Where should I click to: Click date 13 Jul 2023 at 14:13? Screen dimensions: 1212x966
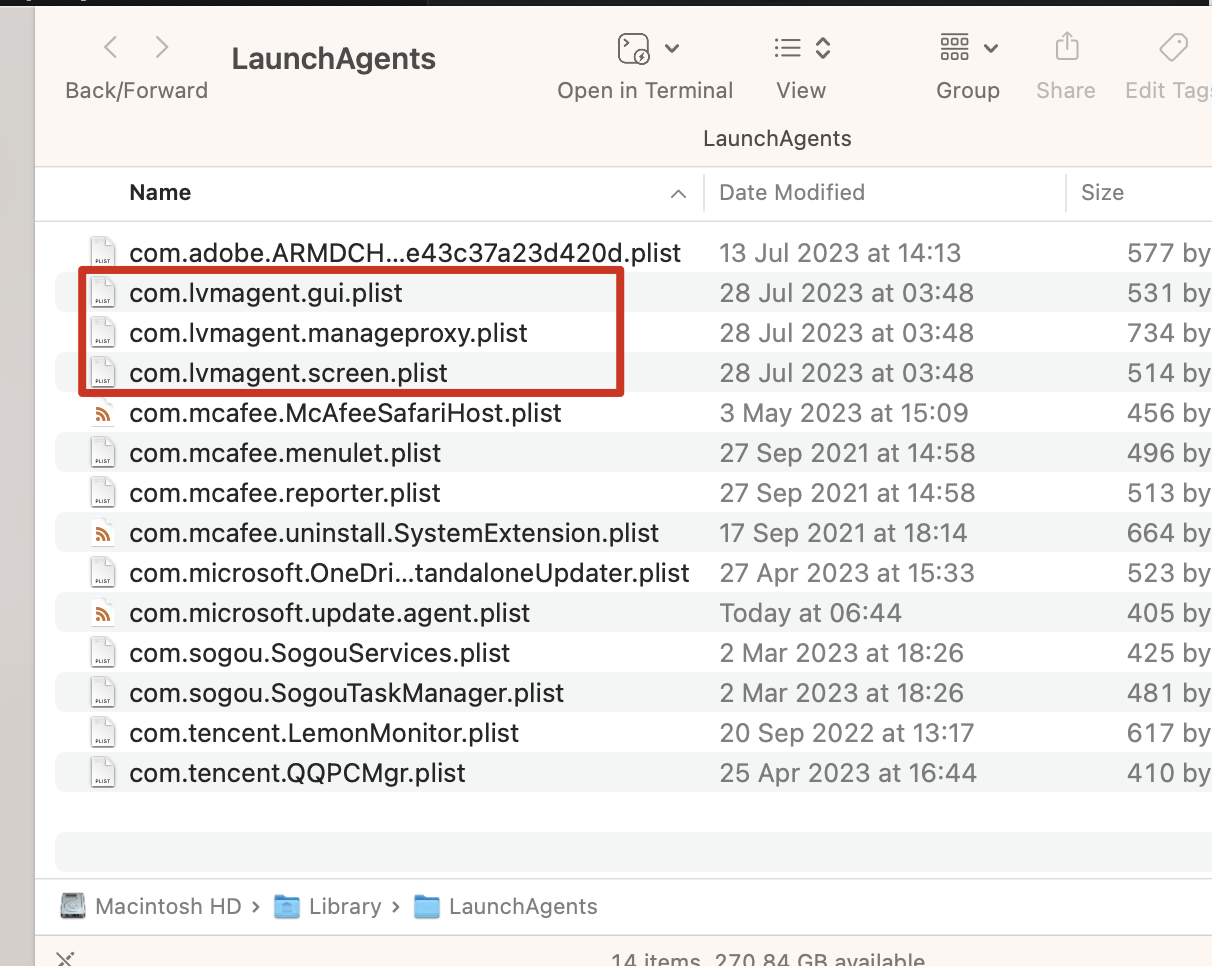pos(840,253)
